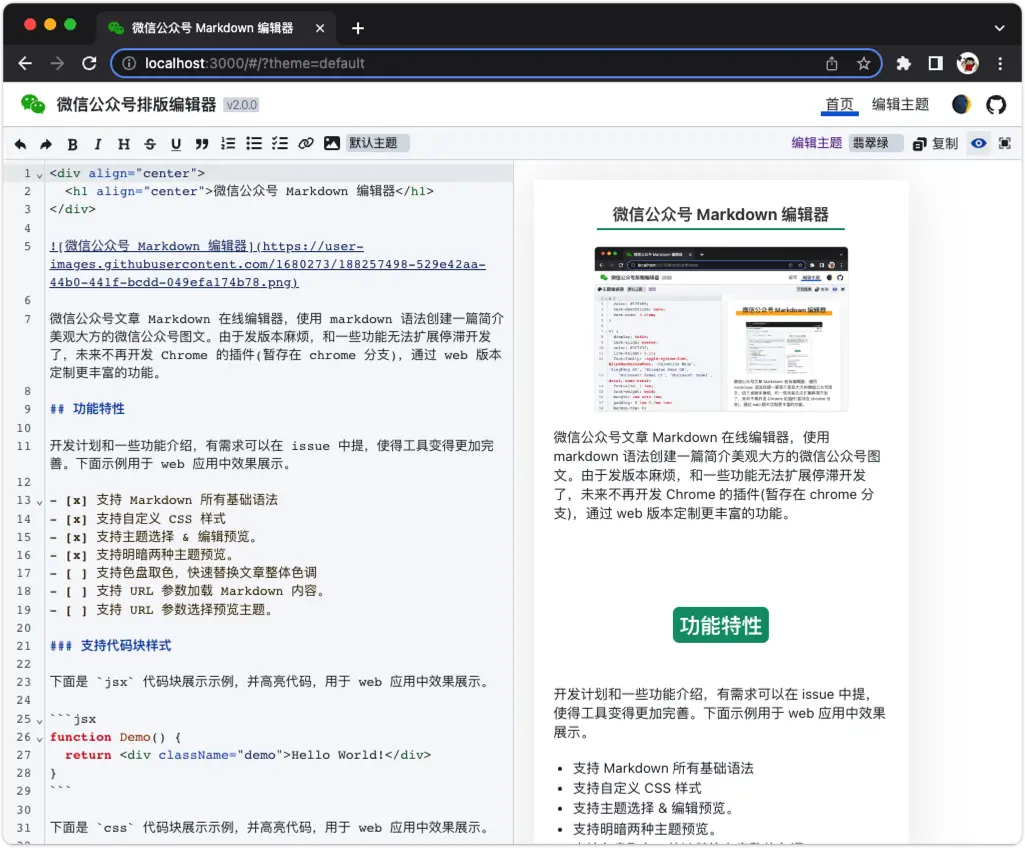Open 编辑主题 in top navigation
The image size is (1025, 848).
pyautogui.click(x=900, y=105)
